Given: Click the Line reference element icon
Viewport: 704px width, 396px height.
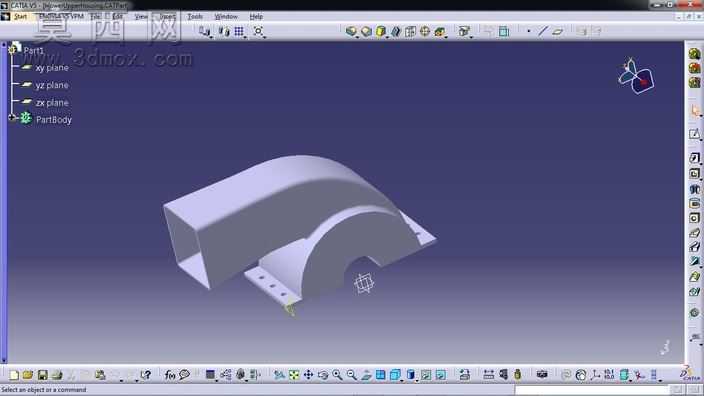Looking at the screenshot, I should click(x=543, y=31).
